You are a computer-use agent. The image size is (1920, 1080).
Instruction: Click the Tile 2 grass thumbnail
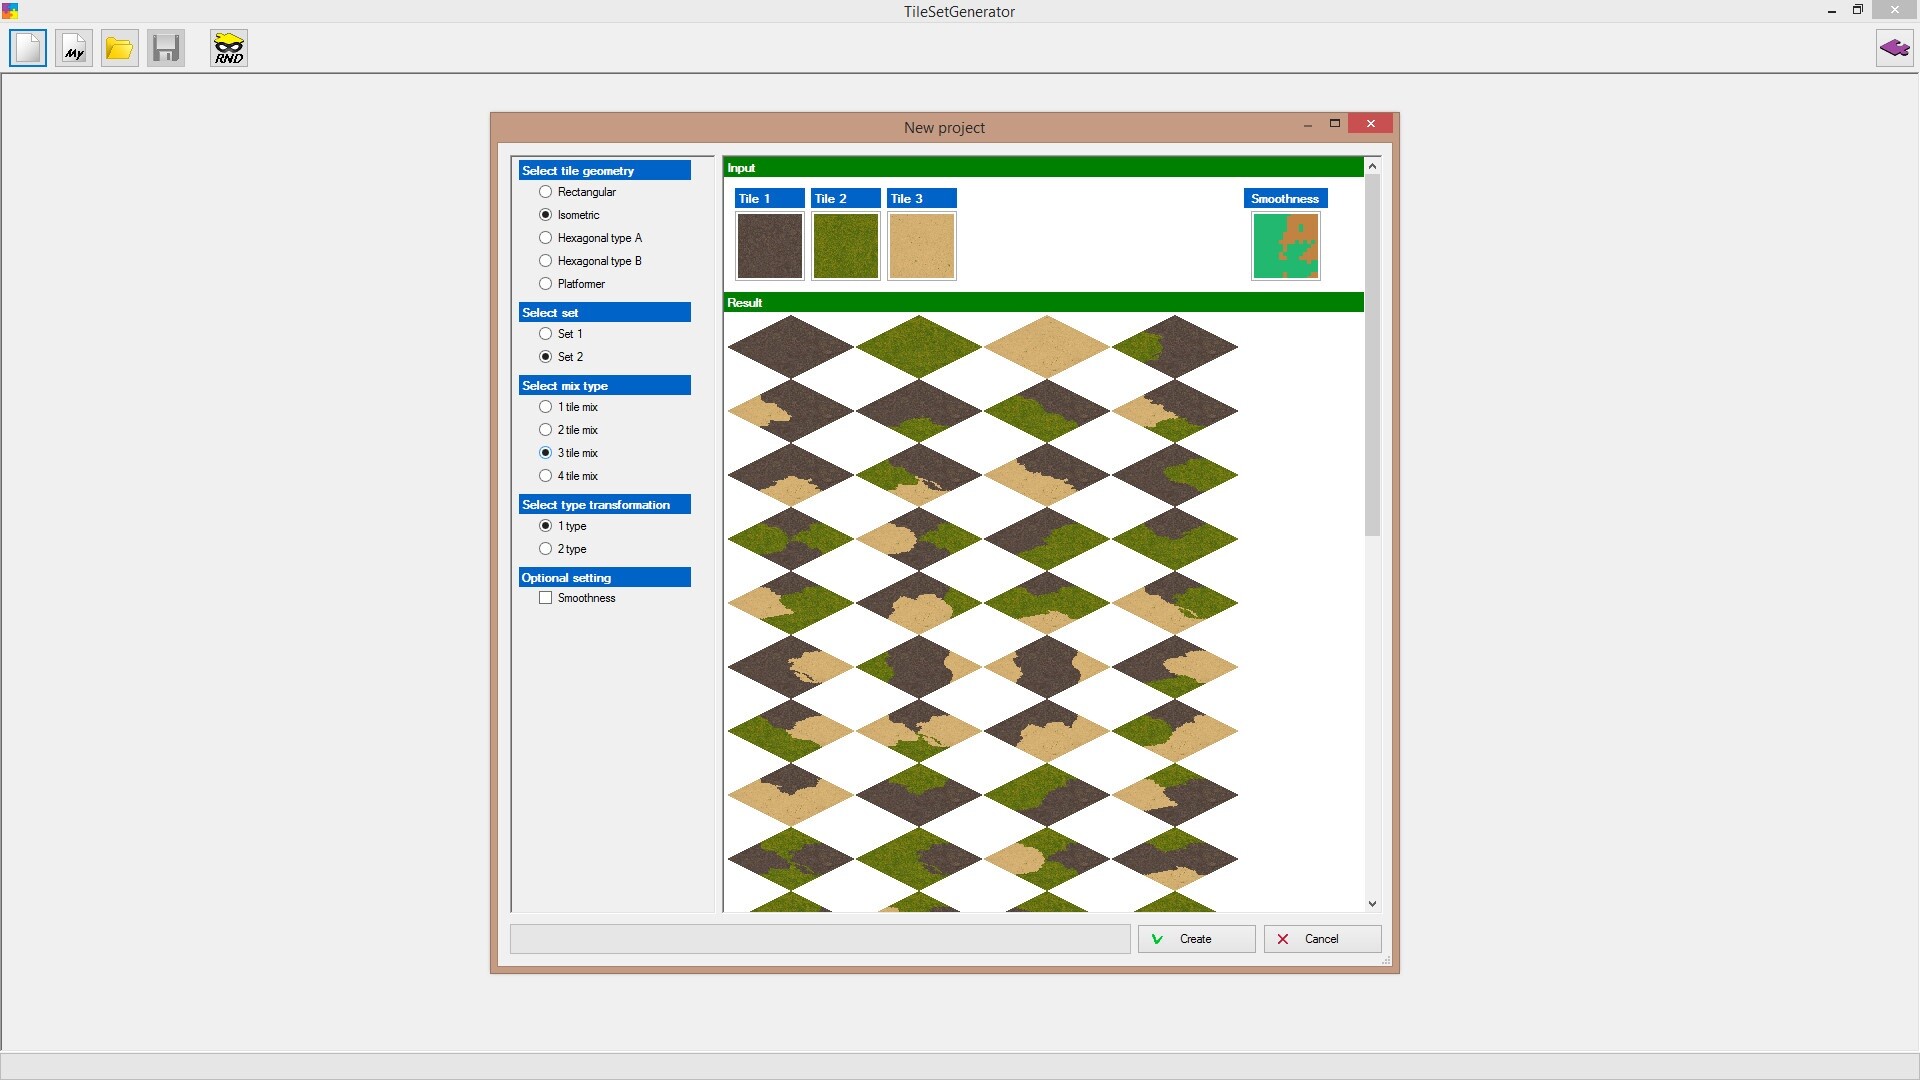click(x=845, y=245)
